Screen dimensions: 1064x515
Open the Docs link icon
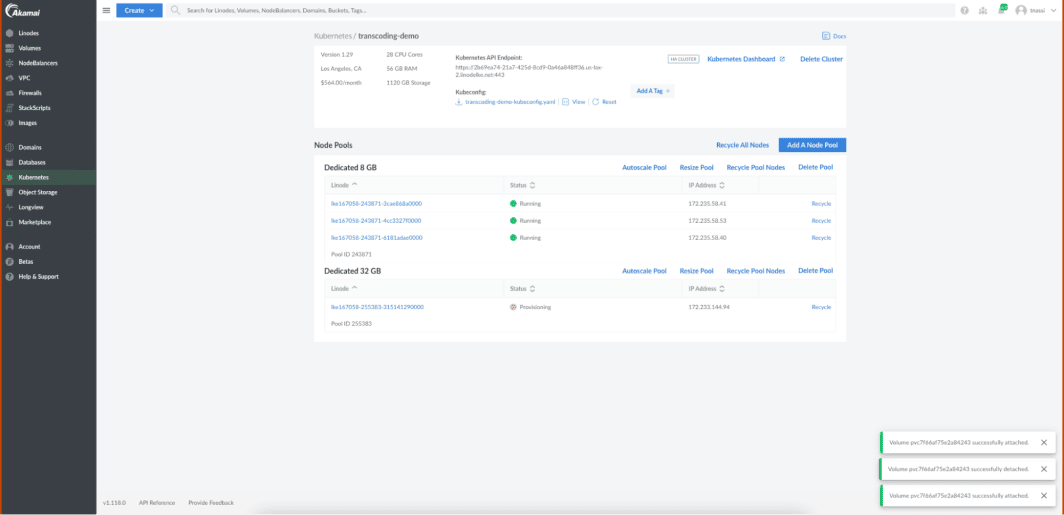[833, 36]
